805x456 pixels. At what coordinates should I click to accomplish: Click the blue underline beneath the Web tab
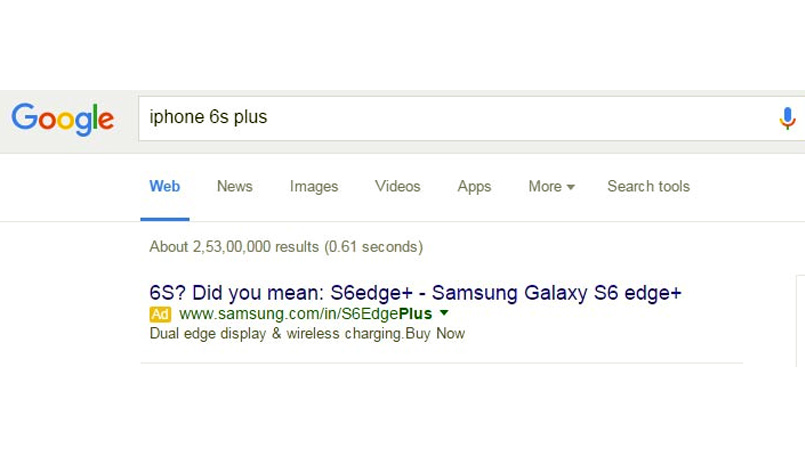165,219
